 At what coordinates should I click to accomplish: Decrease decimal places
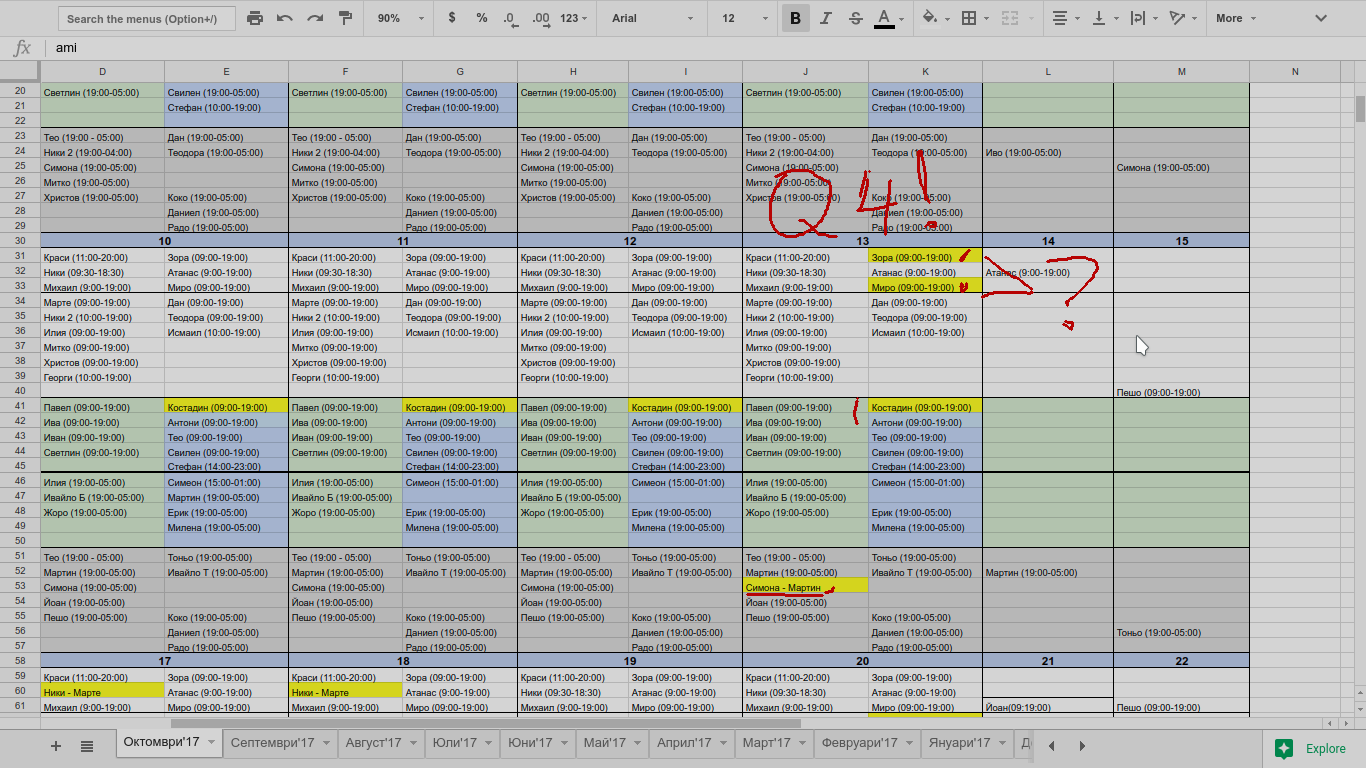pos(511,18)
